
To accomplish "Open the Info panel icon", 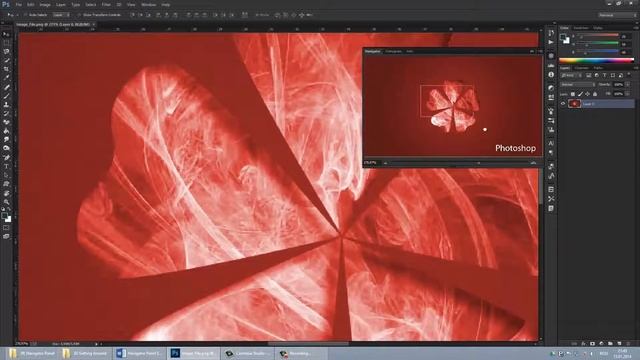I will coord(551,75).
